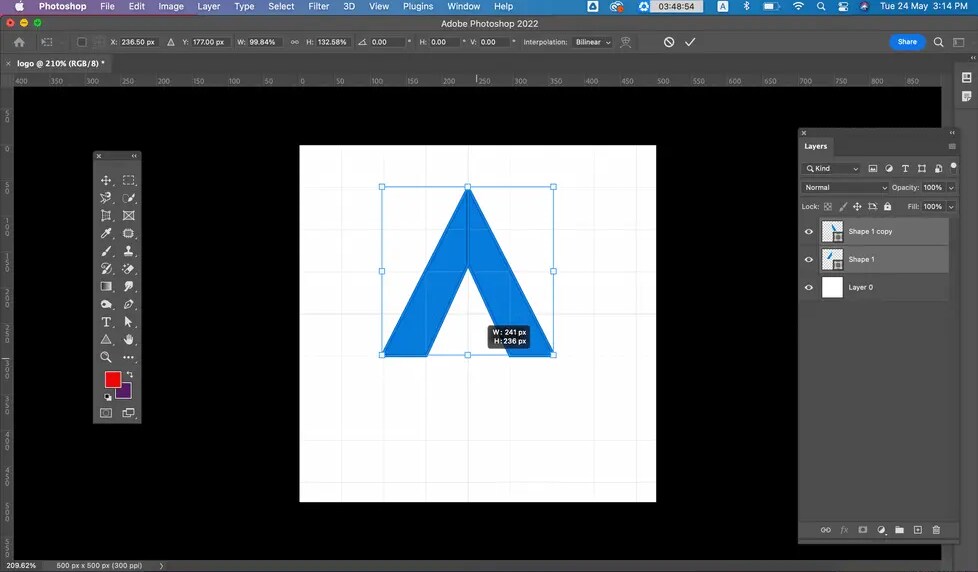Open the Edit Toolbar three-dots menu
This screenshot has width=978, height=572.
tap(128, 357)
